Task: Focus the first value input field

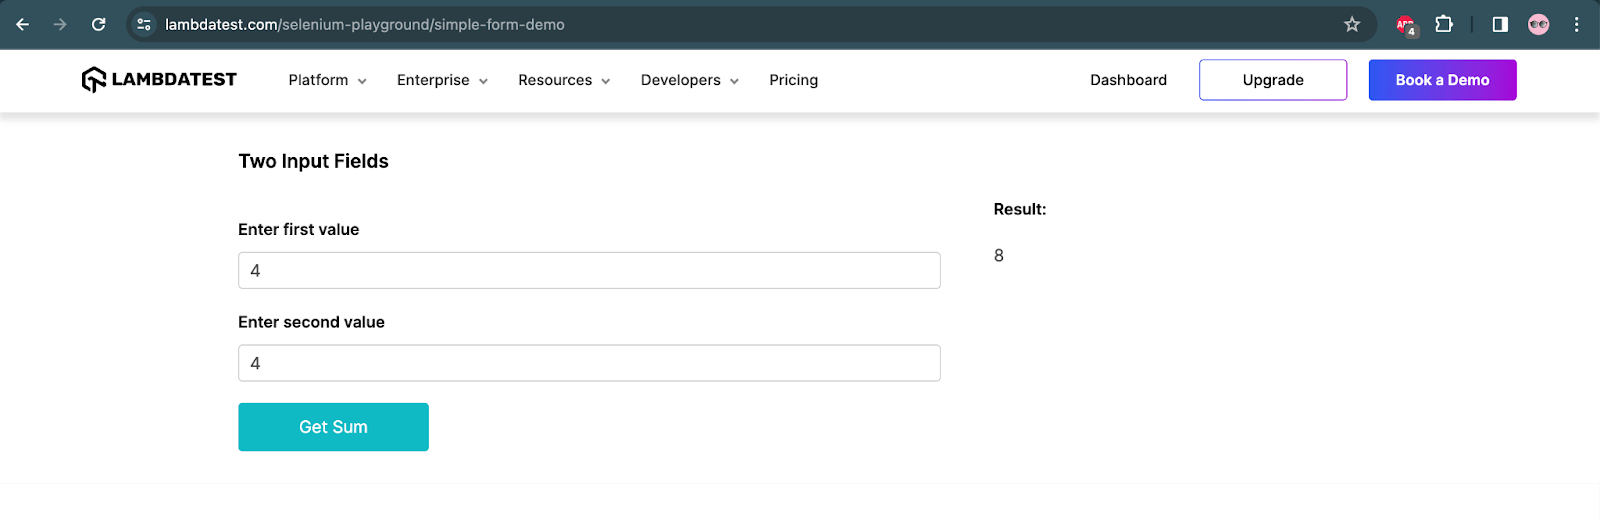Action: point(589,270)
